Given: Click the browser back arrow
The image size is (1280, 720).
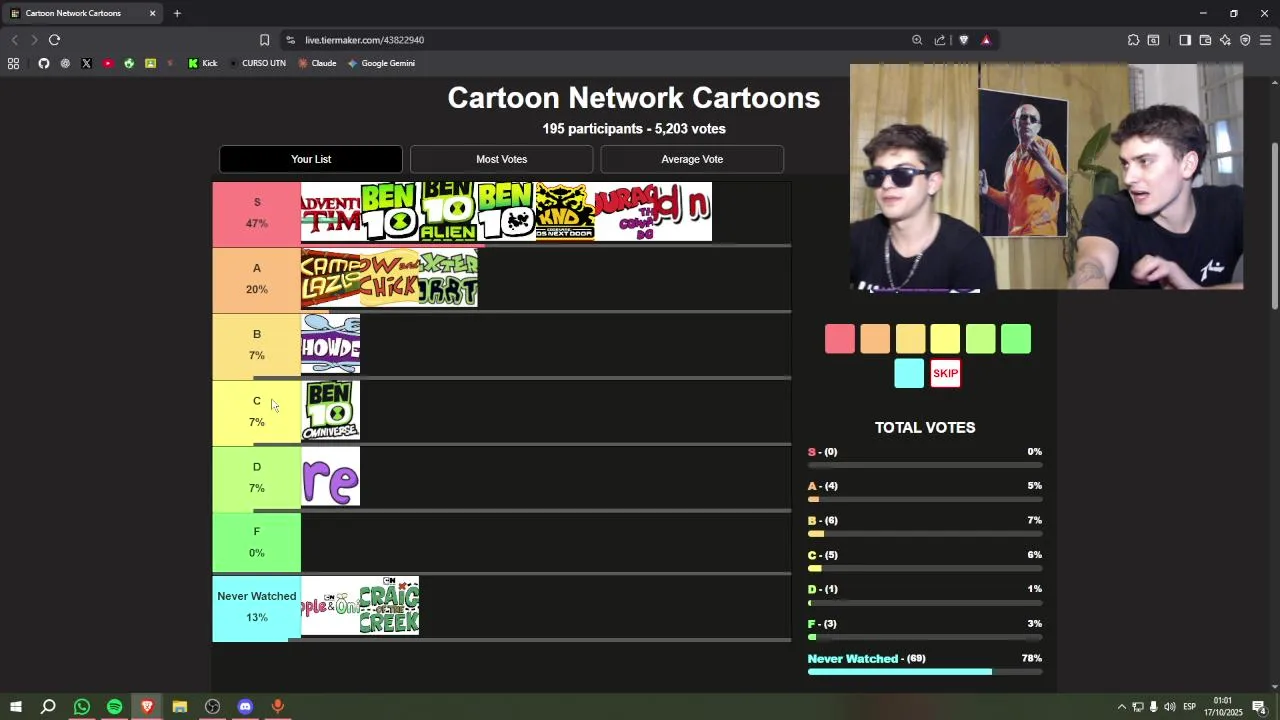Looking at the screenshot, I should point(14,40).
